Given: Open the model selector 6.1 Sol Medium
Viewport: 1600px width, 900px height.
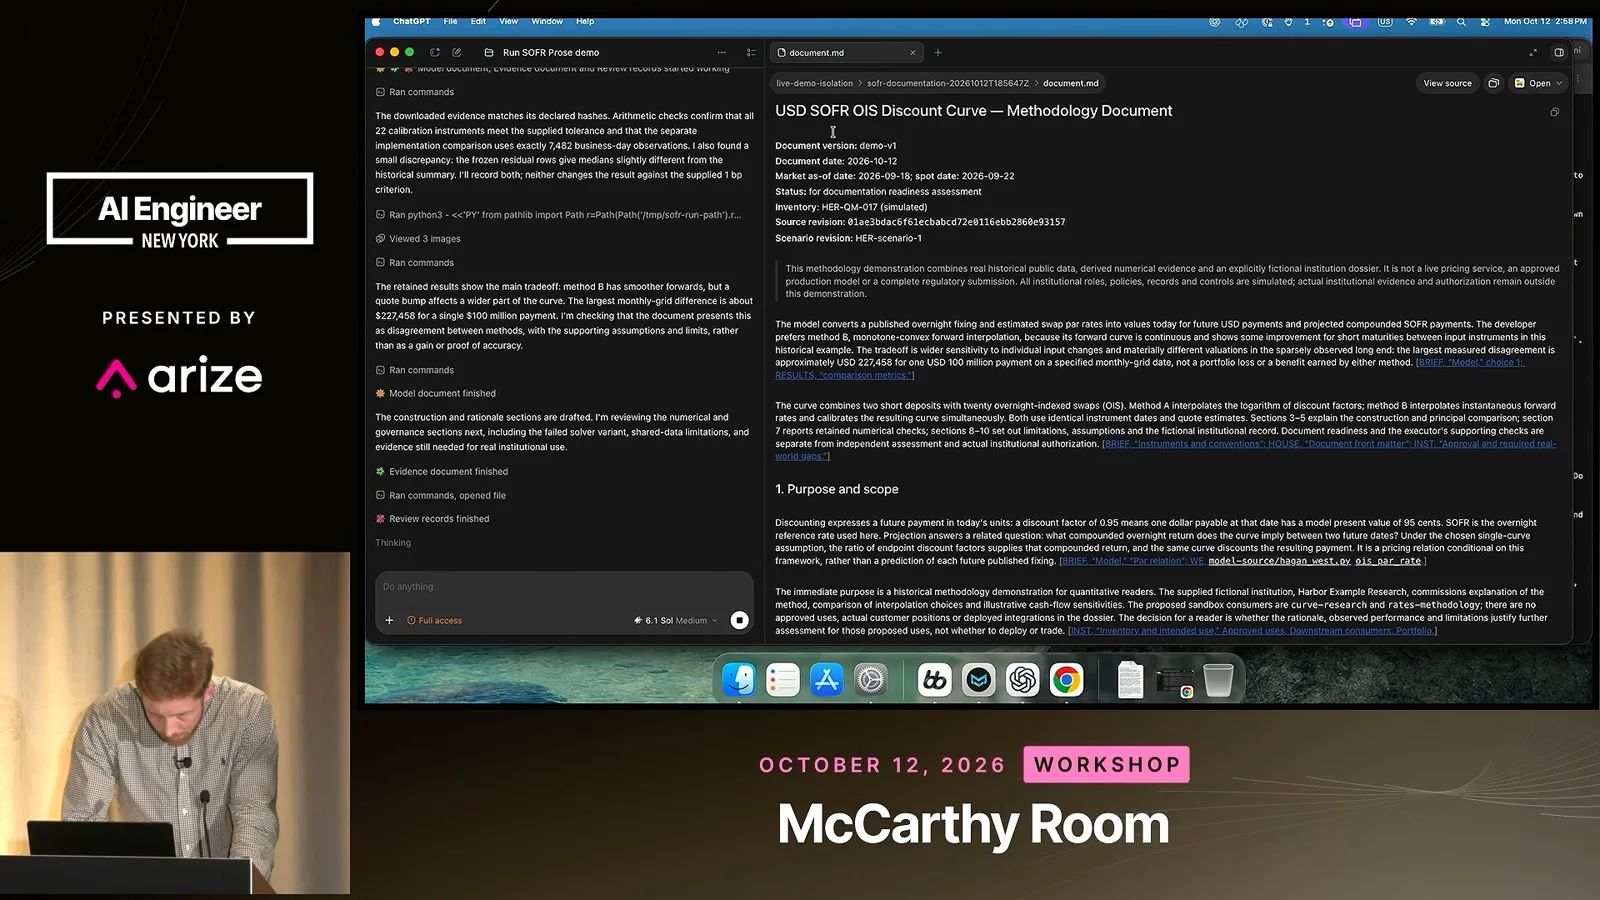Looking at the screenshot, I should tap(676, 620).
